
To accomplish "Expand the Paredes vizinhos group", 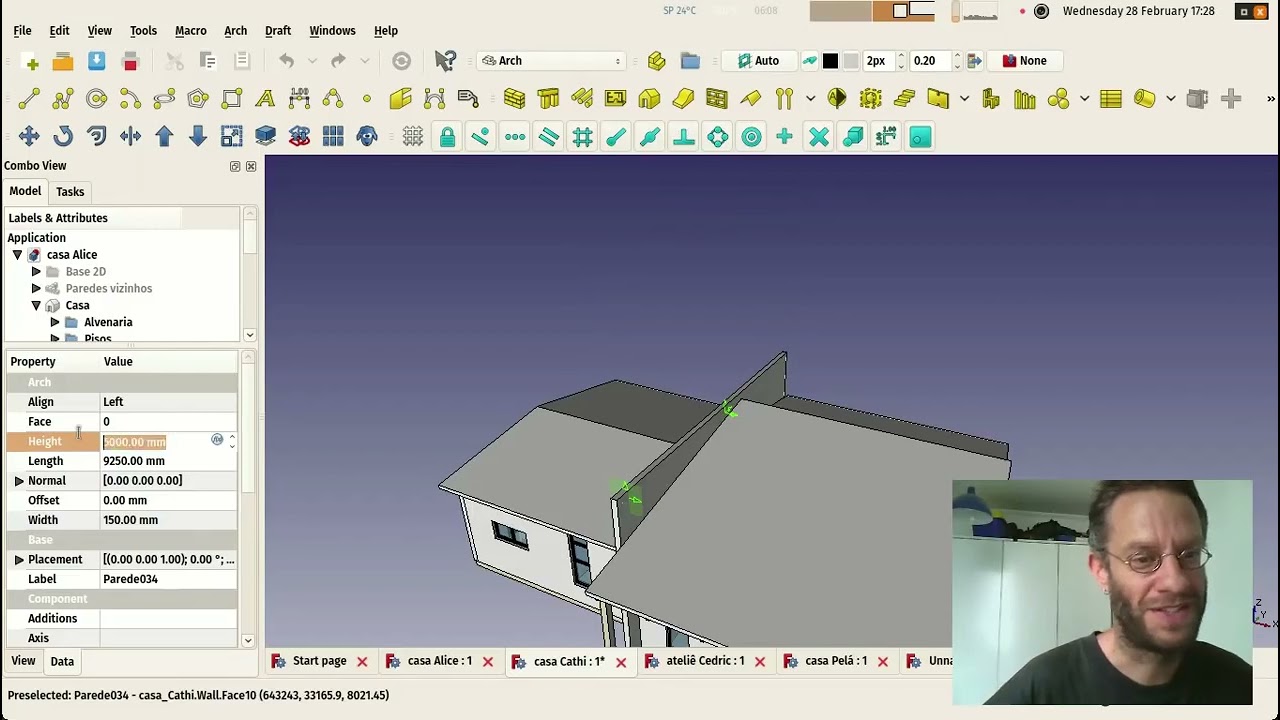I will (x=36, y=288).
